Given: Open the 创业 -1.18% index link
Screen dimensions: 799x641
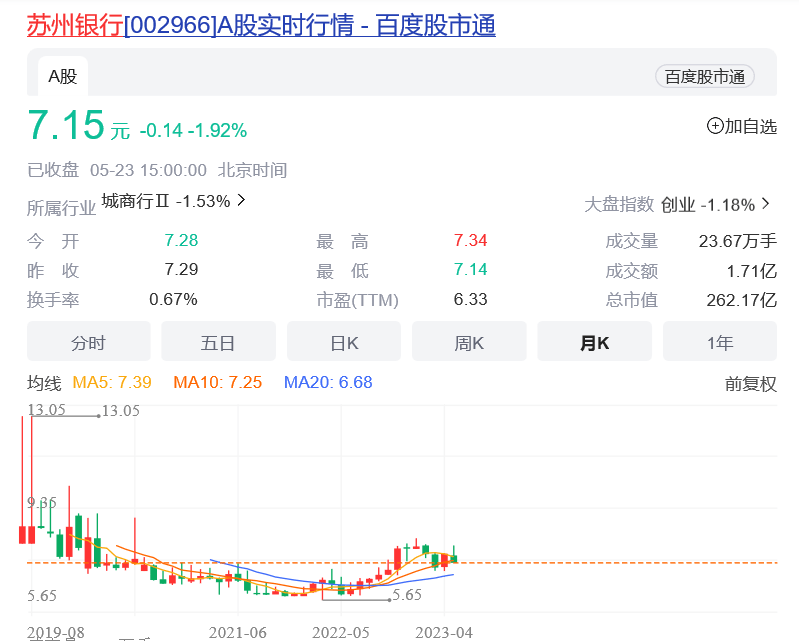Looking at the screenshot, I should point(708,205).
